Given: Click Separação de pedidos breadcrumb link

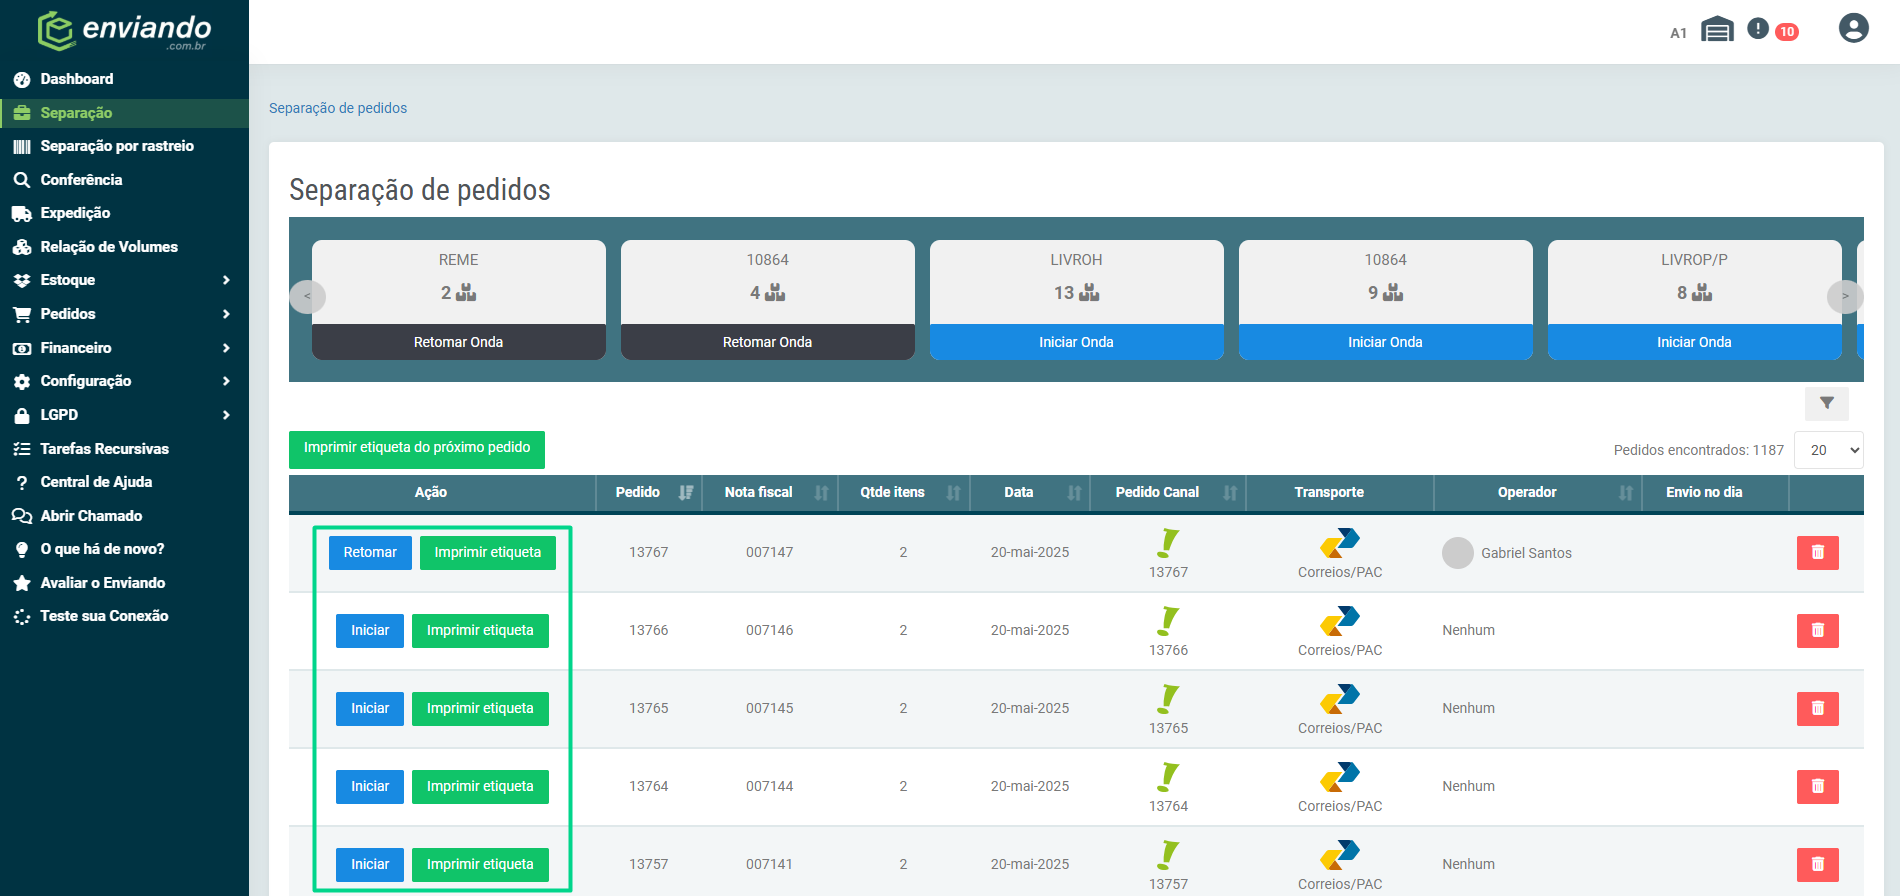Looking at the screenshot, I should click(x=338, y=108).
